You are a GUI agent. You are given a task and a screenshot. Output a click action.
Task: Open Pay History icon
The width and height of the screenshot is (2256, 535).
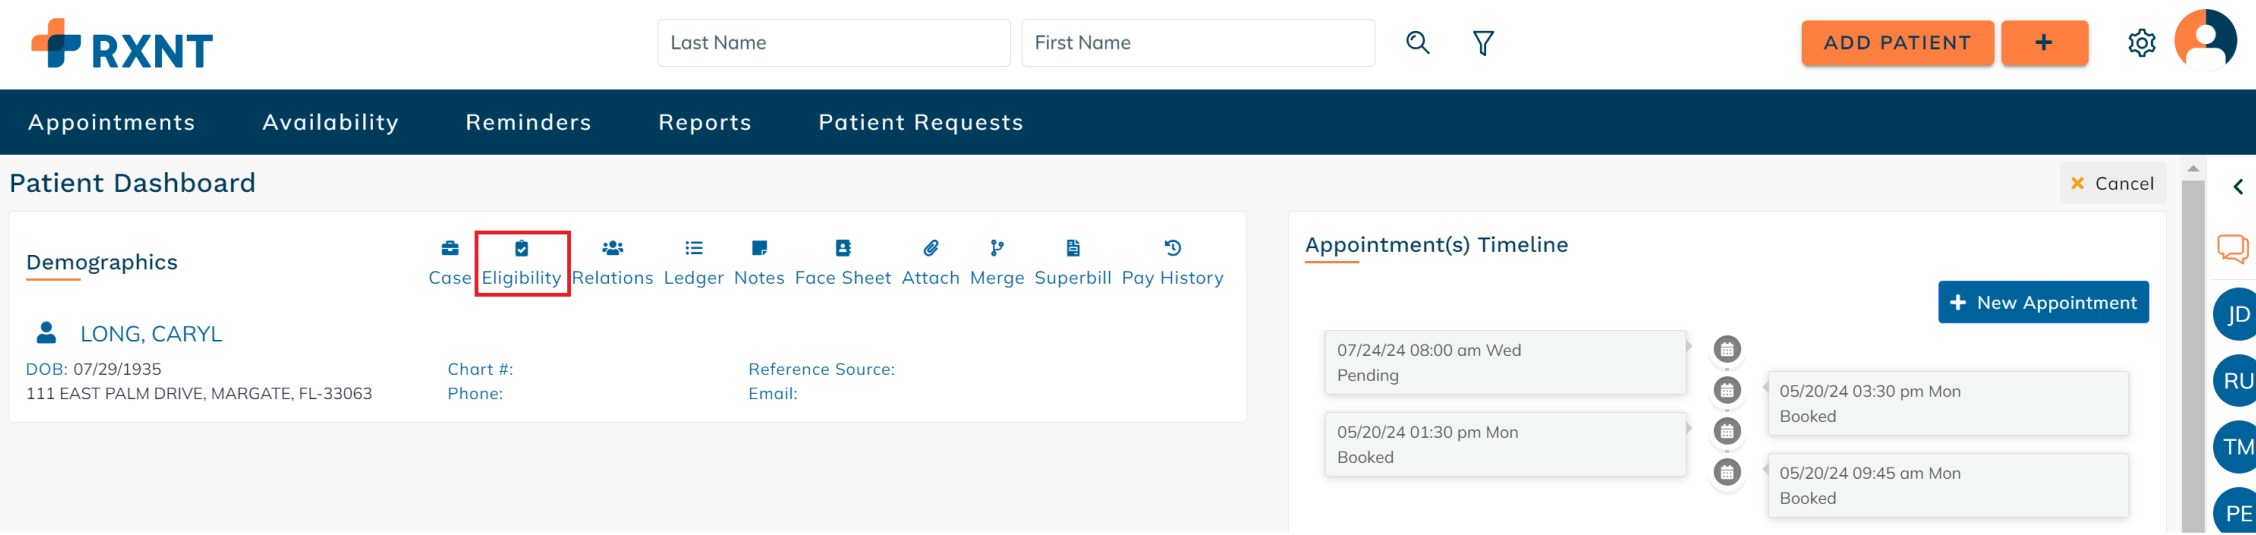1173,248
